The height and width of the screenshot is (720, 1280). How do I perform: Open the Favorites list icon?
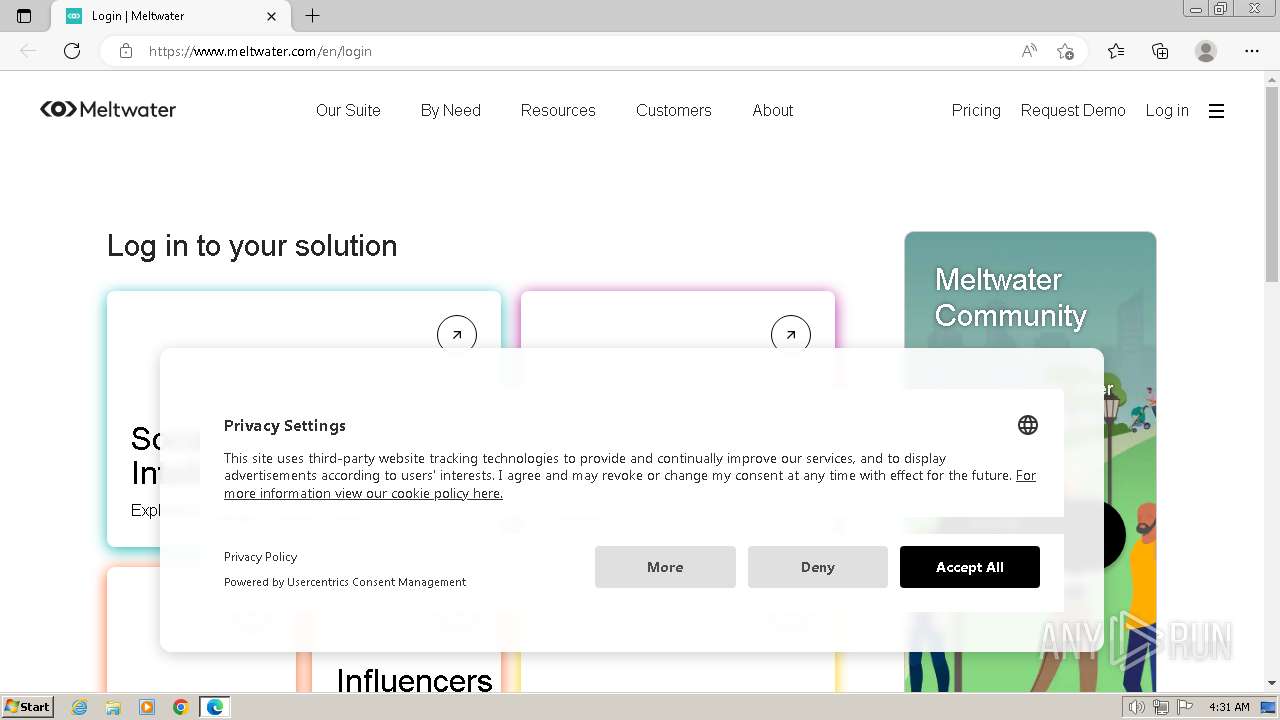coord(1116,51)
